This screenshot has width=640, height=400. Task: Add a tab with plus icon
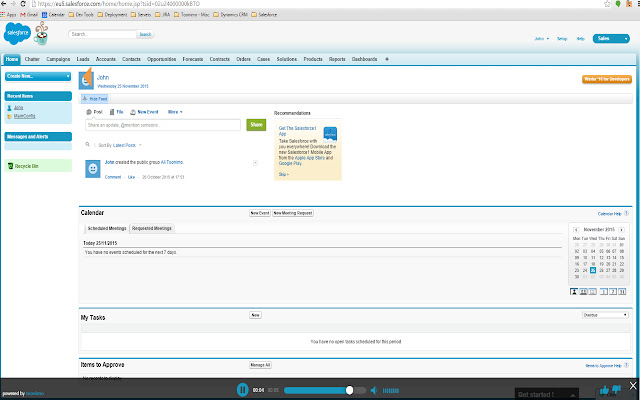pyautogui.click(x=387, y=59)
